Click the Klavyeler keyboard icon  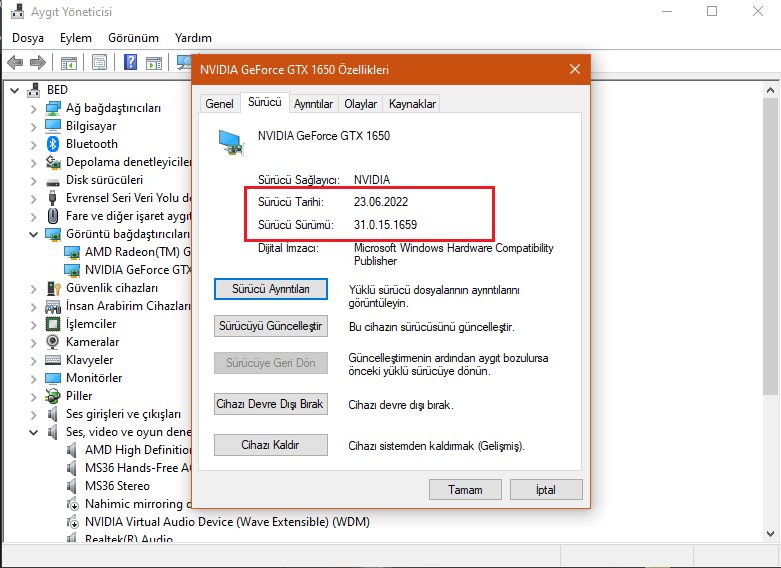53,360
